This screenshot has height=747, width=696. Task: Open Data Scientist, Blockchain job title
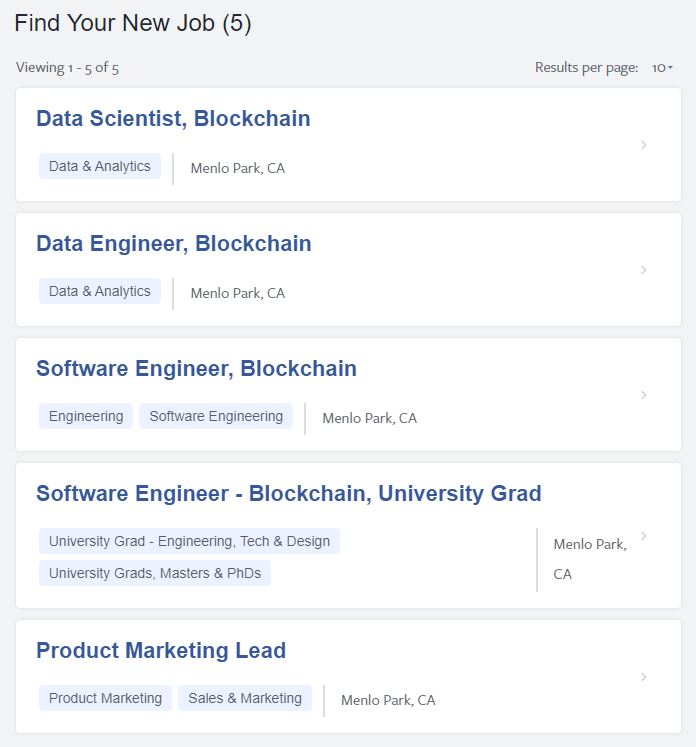coord(173,119)
